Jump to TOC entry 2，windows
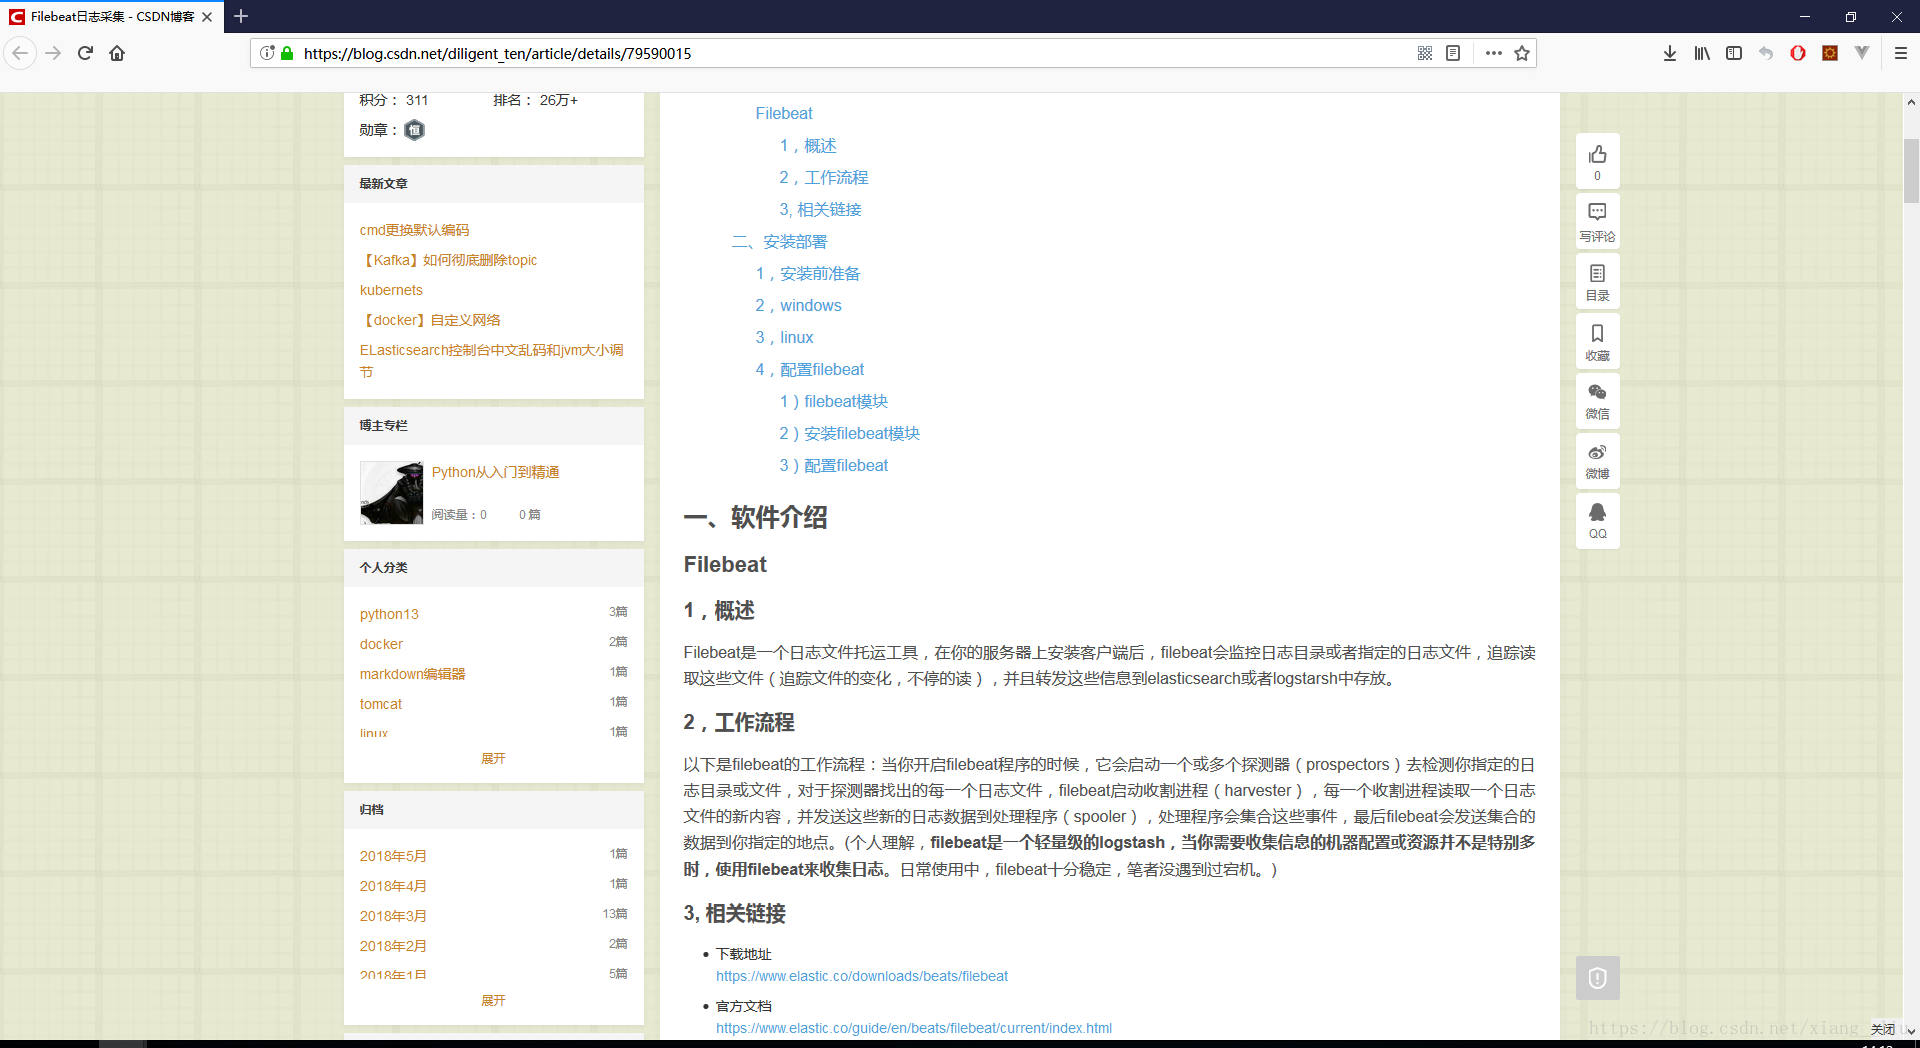Viewport: 1920px width, 1048px height. (798, 306)
